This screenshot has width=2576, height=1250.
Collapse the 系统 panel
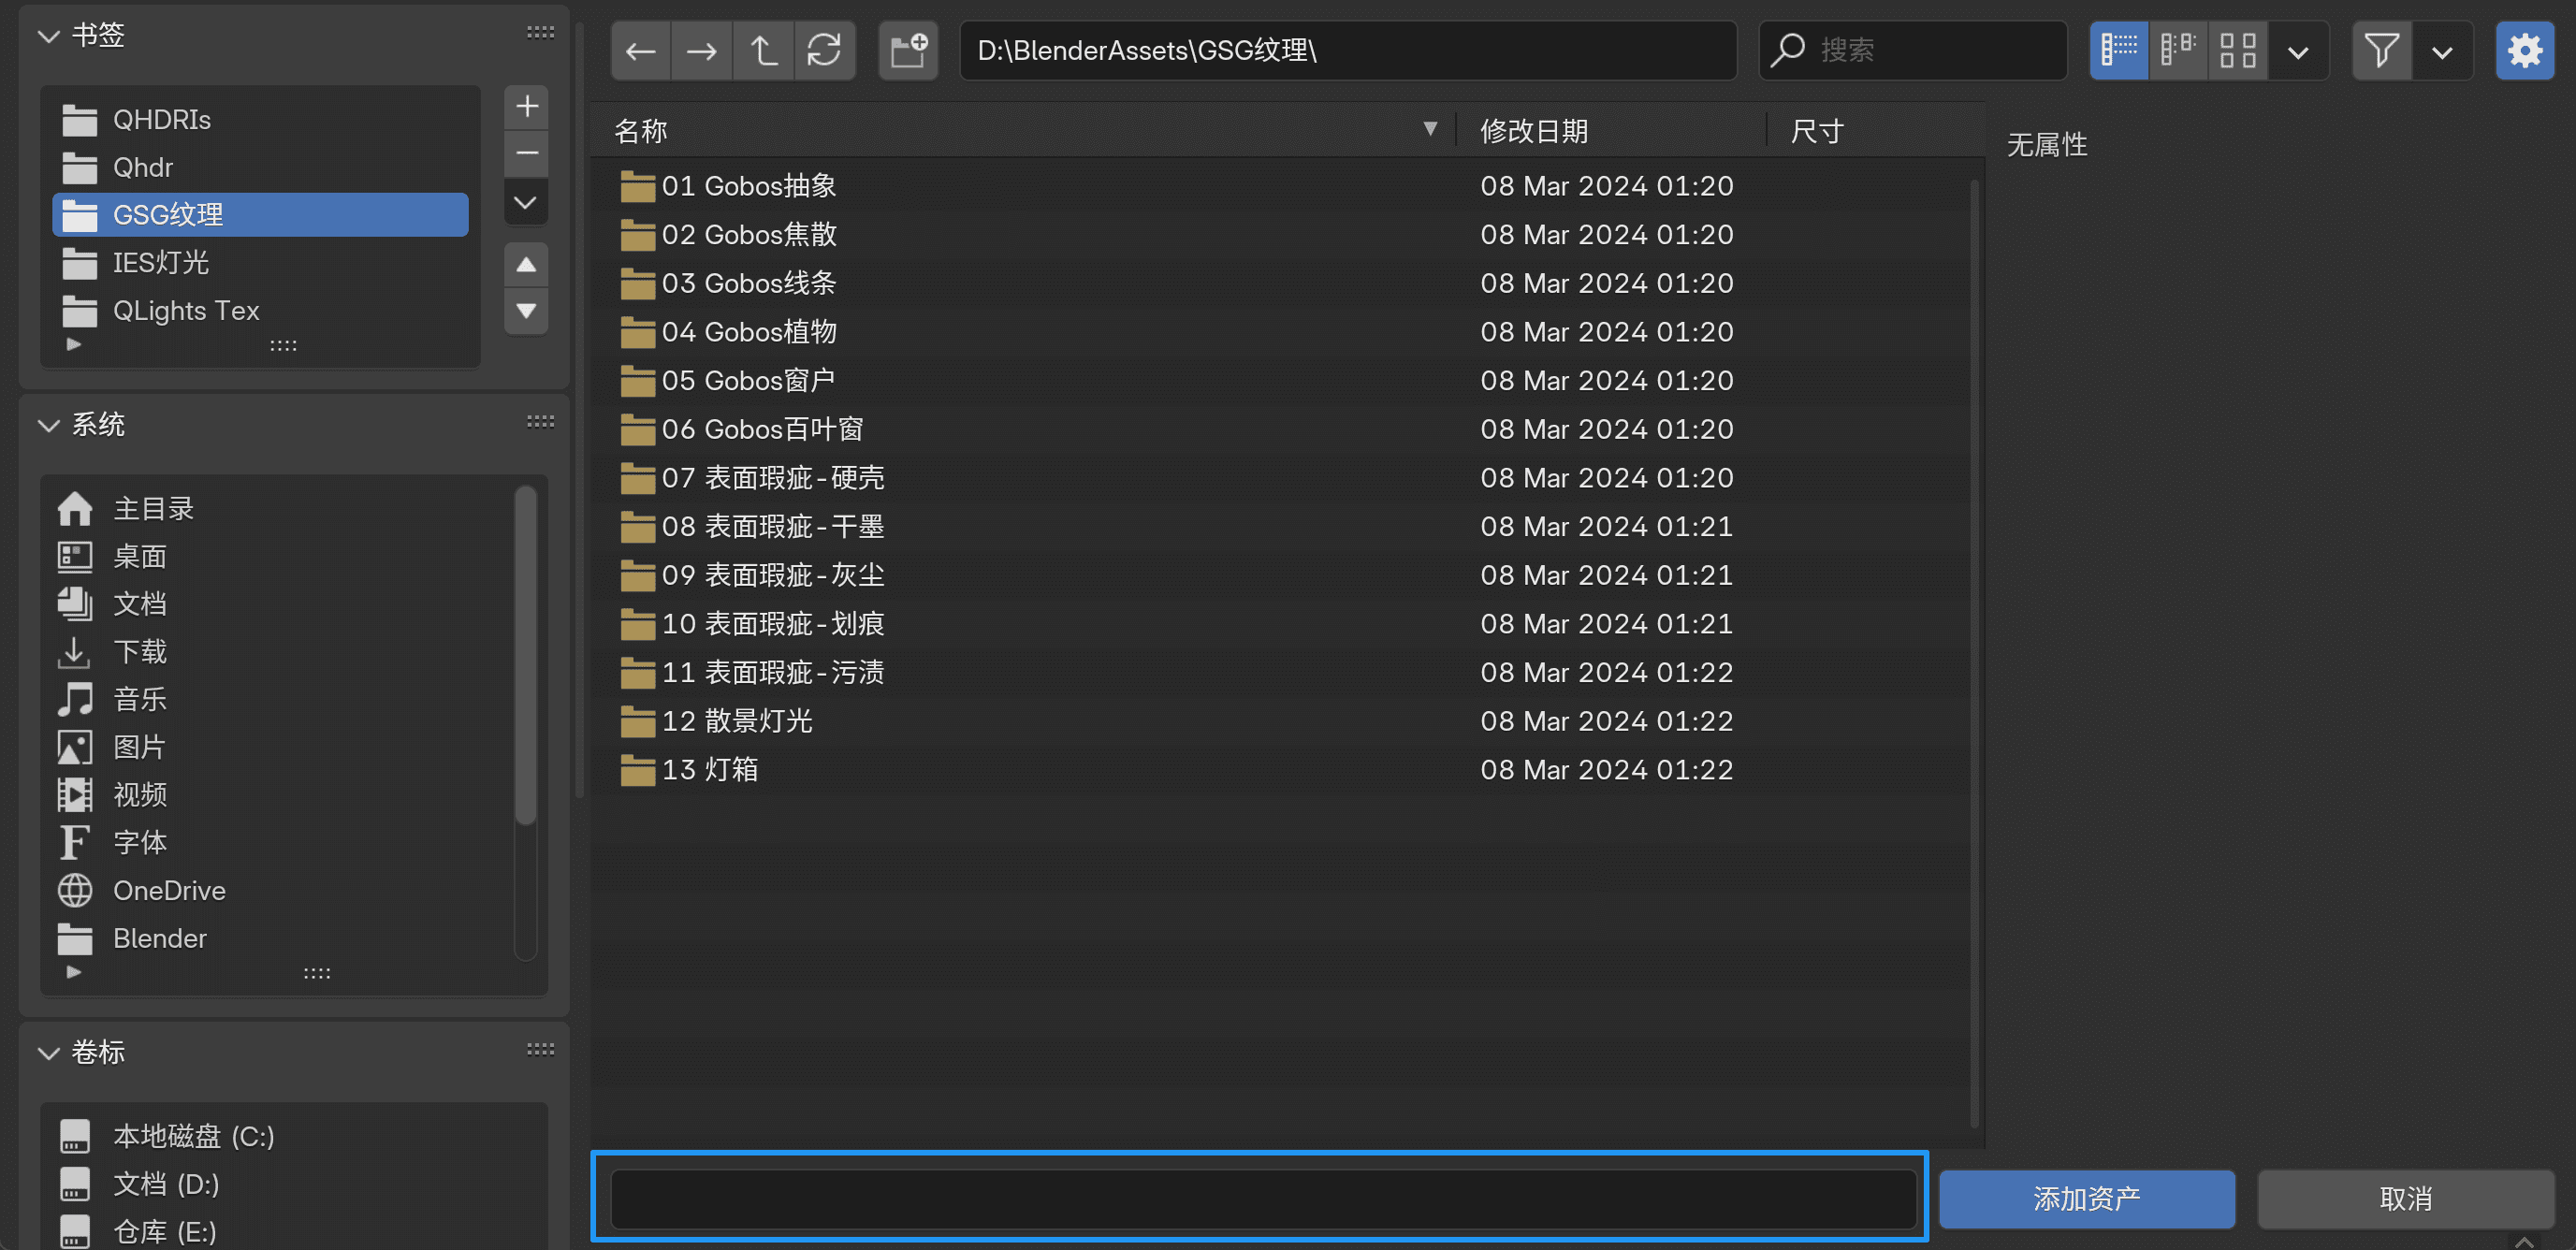pyautogui.click(x=48, y=425)
